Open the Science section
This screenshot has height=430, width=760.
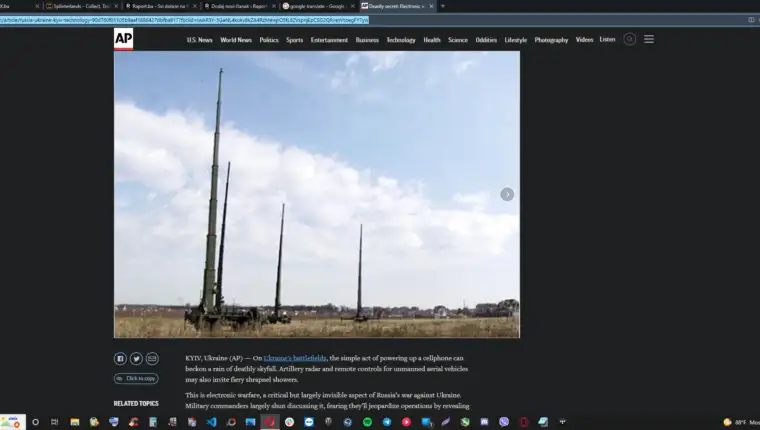pyautogui.click(x=458, y=40)
